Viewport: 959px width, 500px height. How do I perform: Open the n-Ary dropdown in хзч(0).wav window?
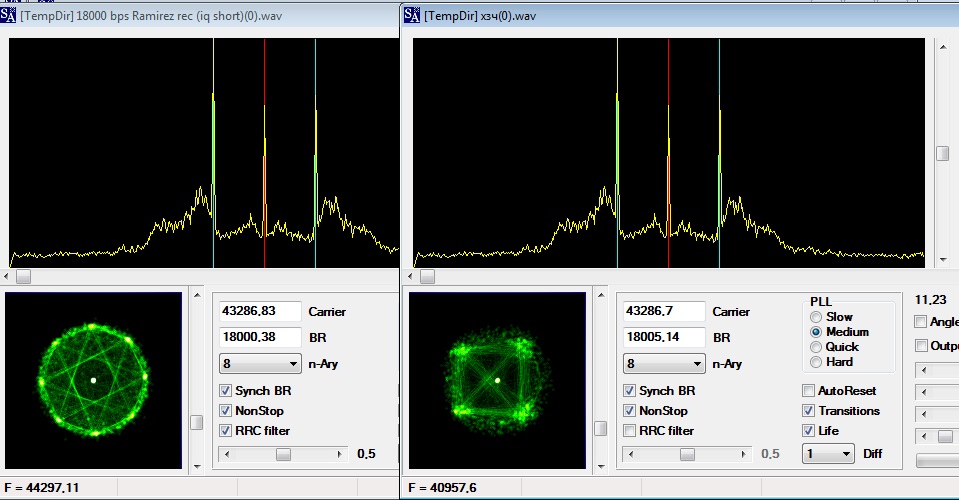point(664,364)
